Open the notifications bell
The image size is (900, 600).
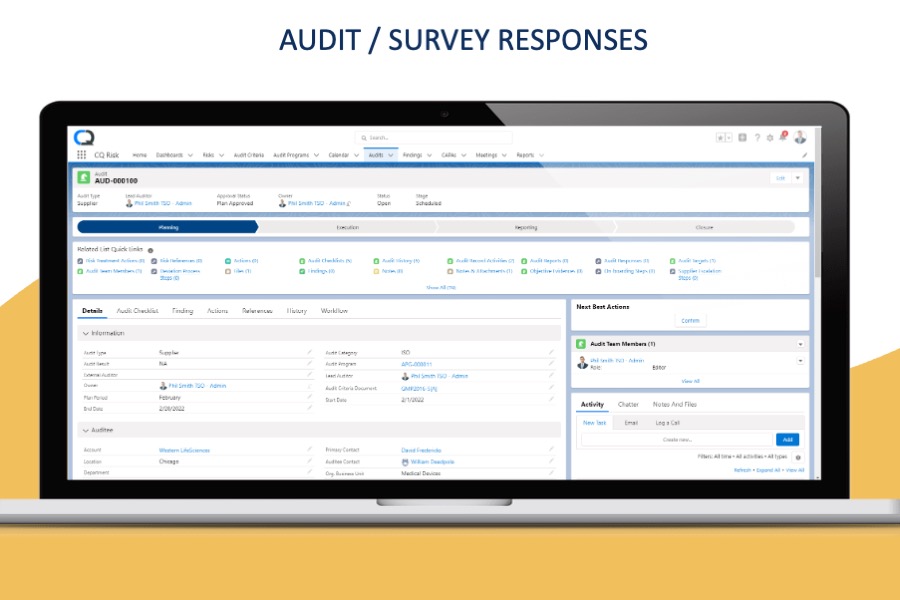pyautogui.click(x=783, y=137)
